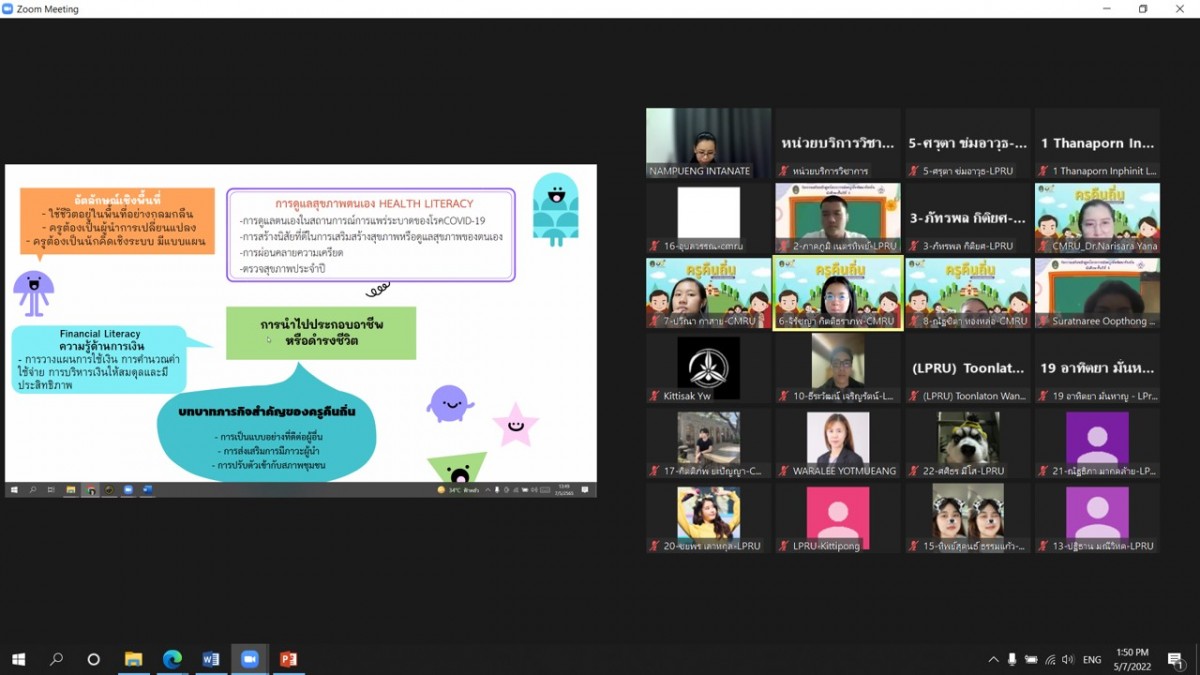Expand the hidden system tray icons
1200x675 pixels.
point(993,660)
